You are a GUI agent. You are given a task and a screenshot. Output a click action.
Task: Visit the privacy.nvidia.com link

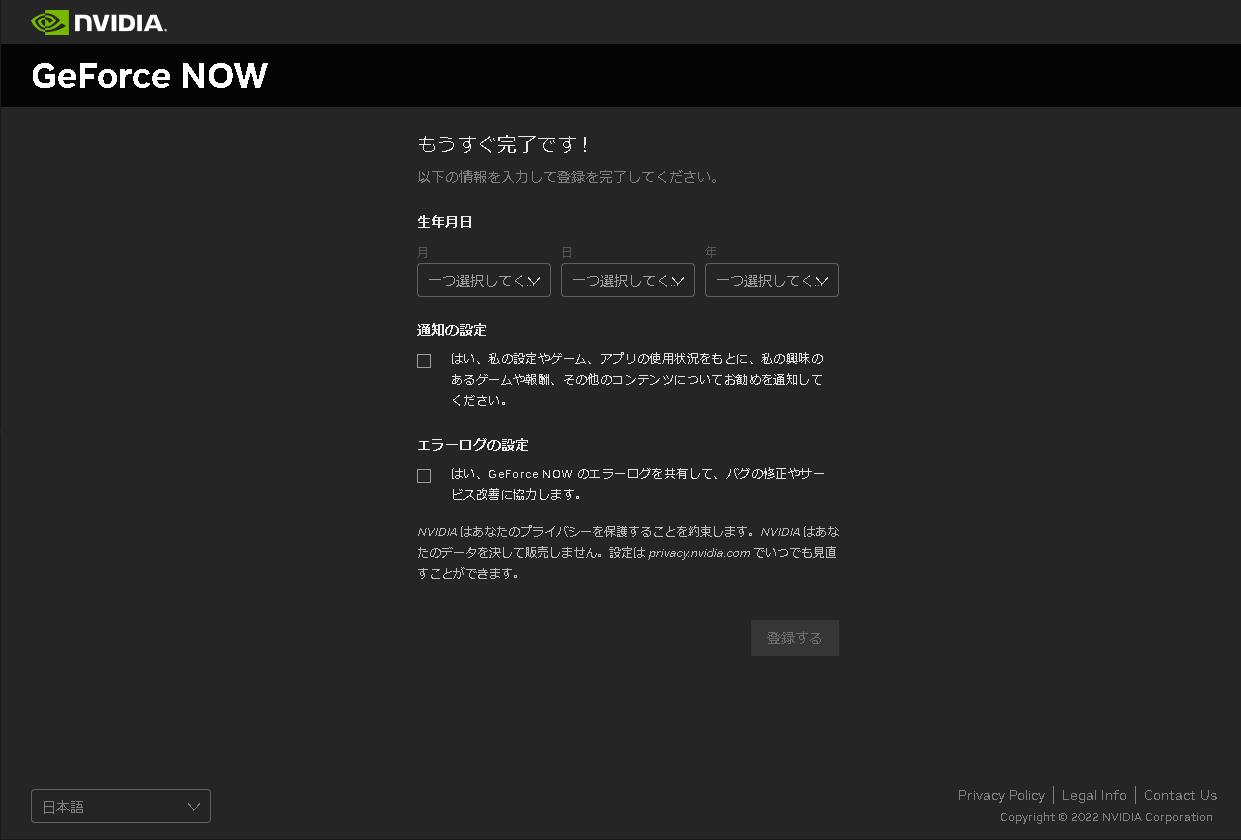coord(701,552)
